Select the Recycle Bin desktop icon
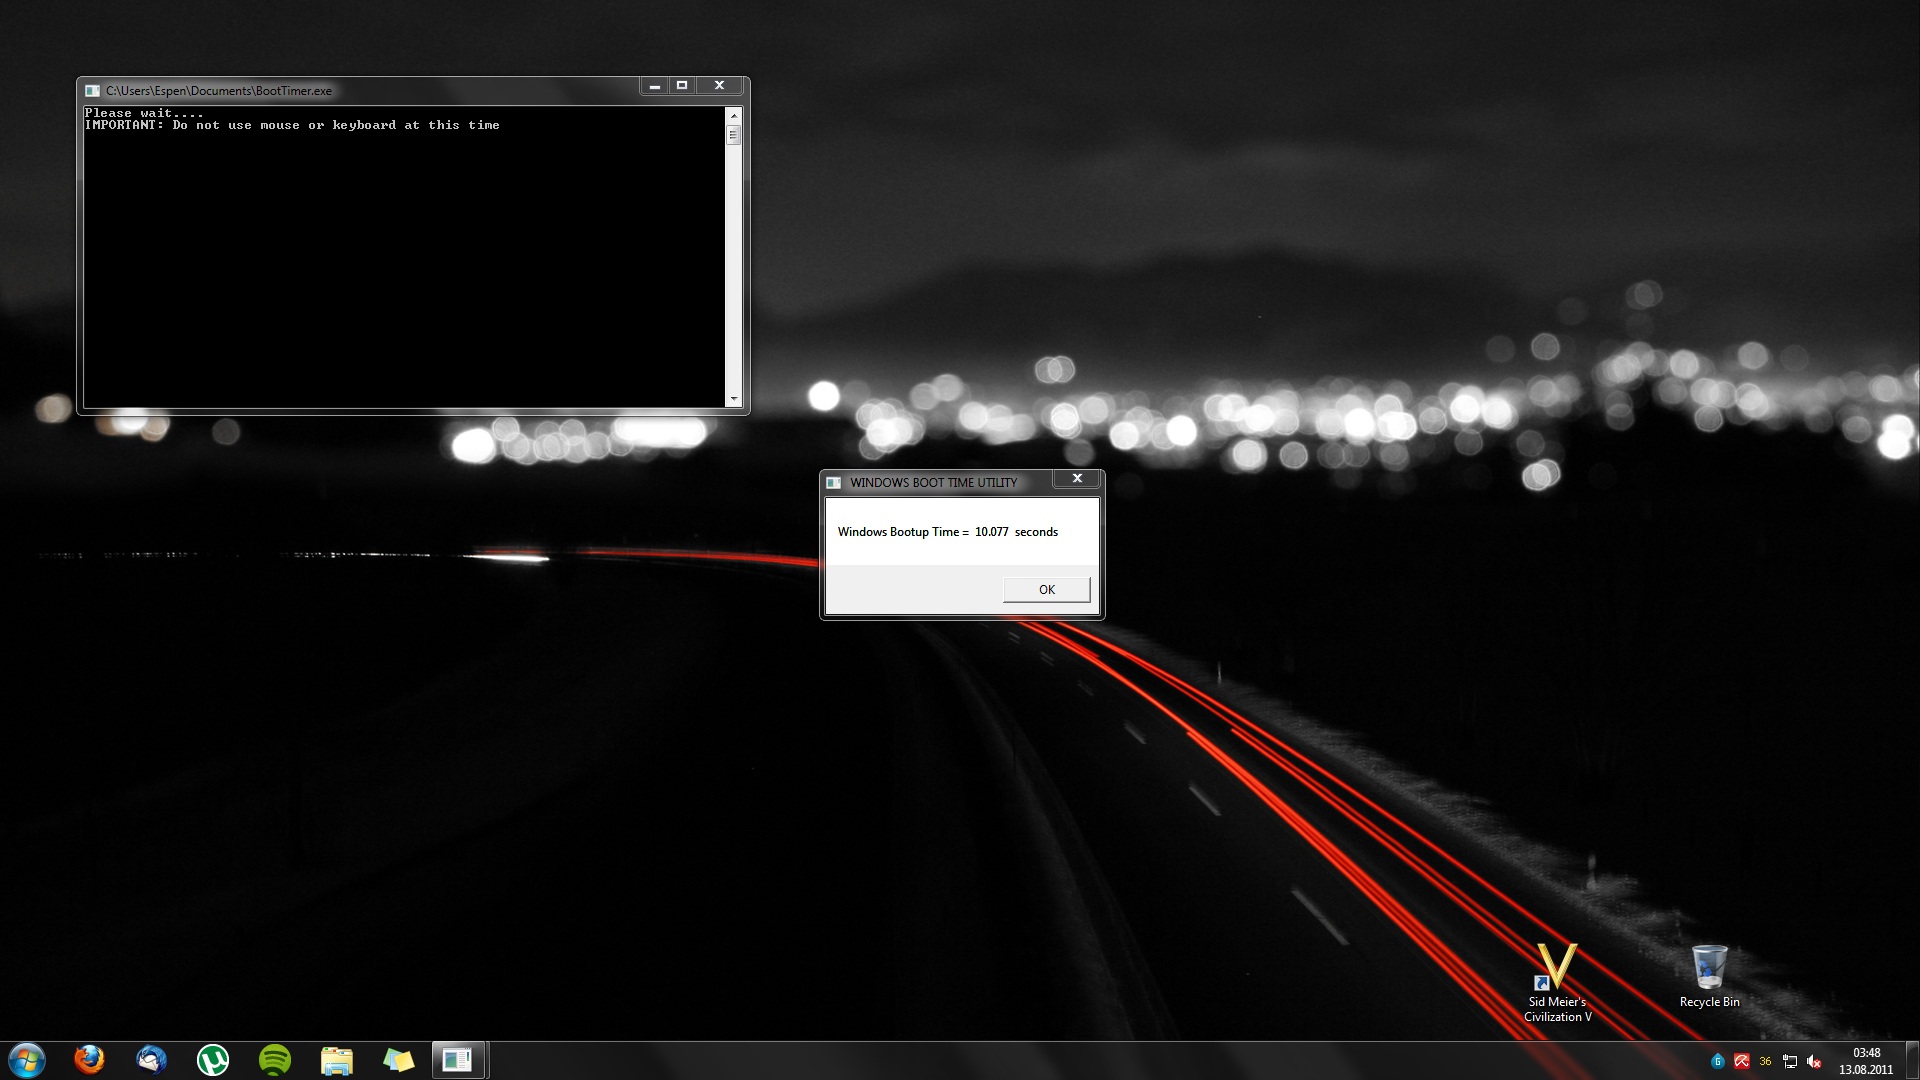1920x1080 pixels. [x=1709, y=977]
